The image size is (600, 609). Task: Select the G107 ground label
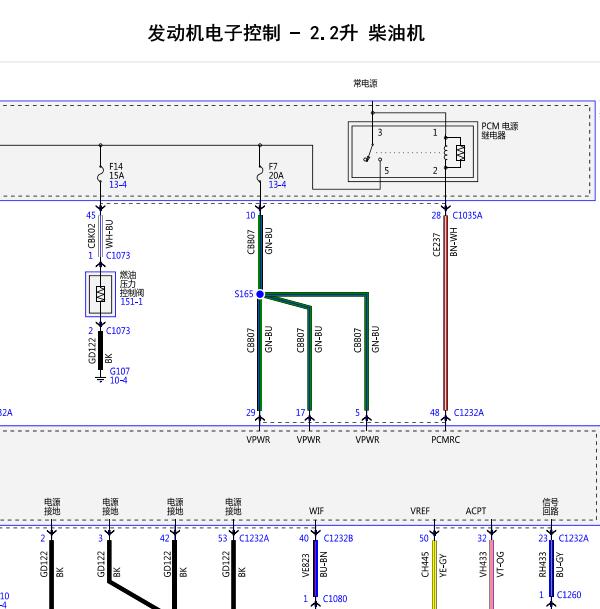click(120, 371)
